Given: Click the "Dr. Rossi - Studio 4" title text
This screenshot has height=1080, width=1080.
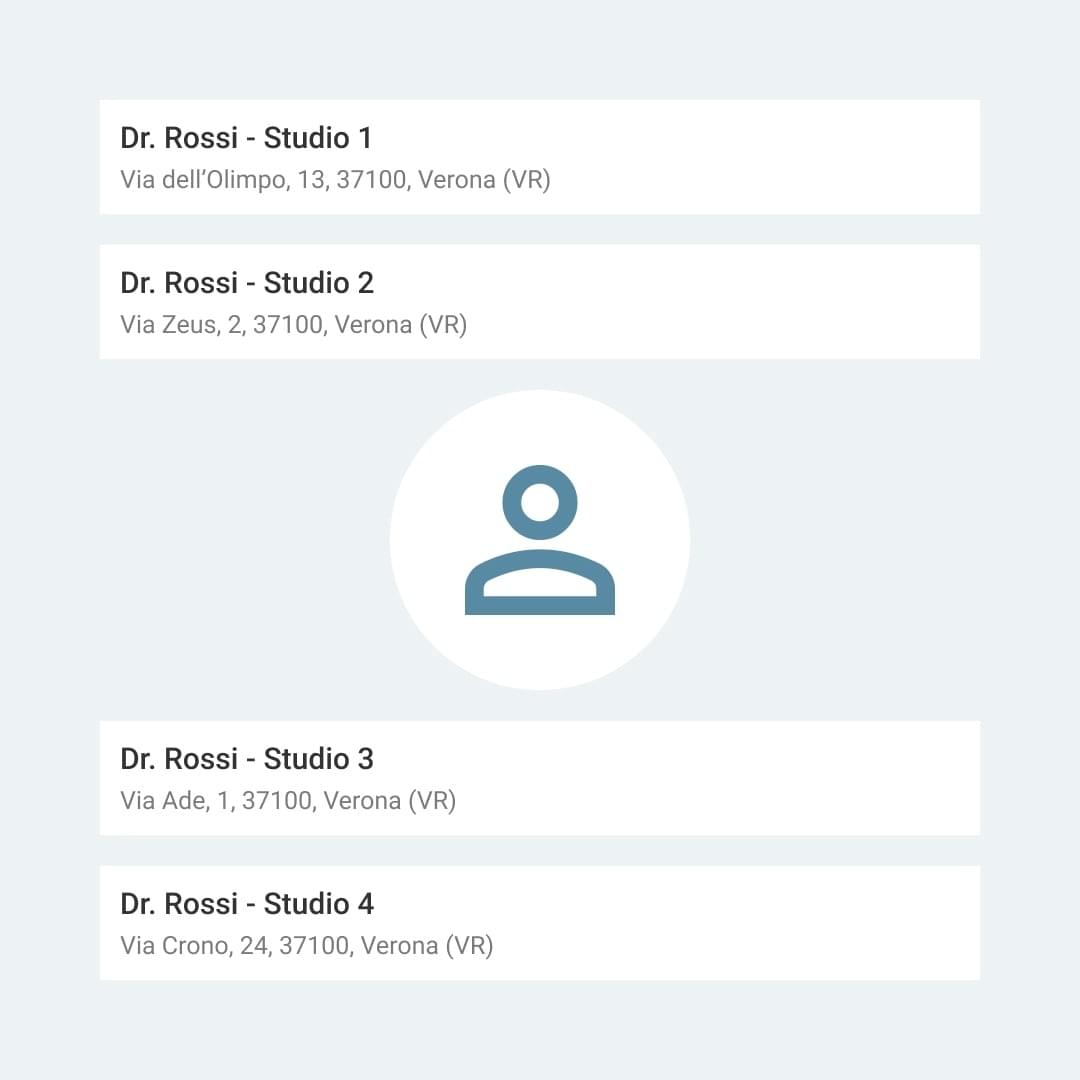Looking at the screenshot, I should [x=247, y=904].
